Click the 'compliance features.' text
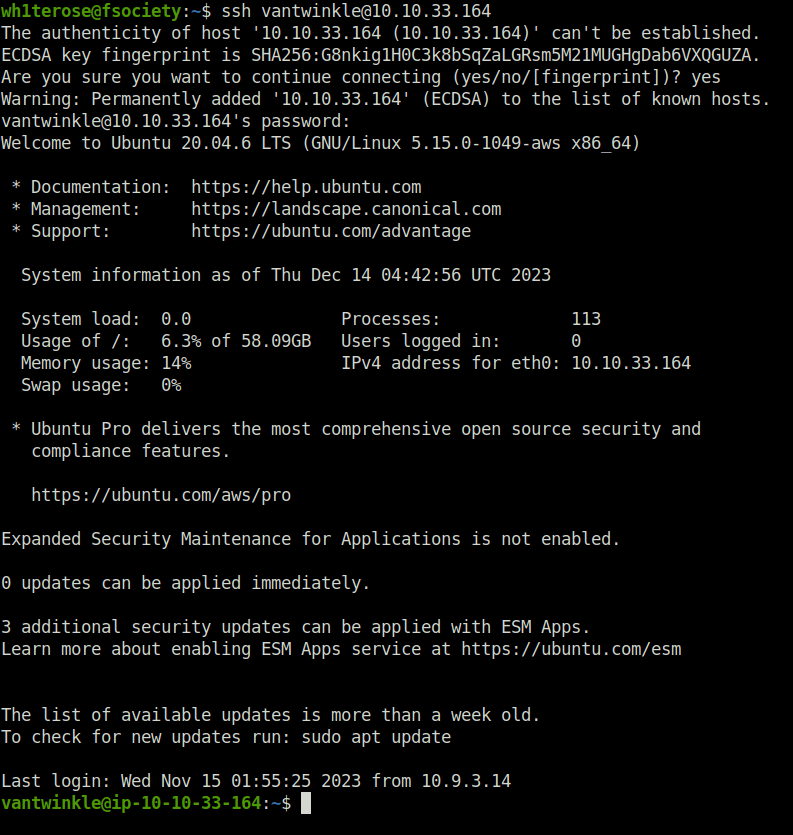Image resolution: width=793 pixels, height=835 pixels. coord(130,451)
